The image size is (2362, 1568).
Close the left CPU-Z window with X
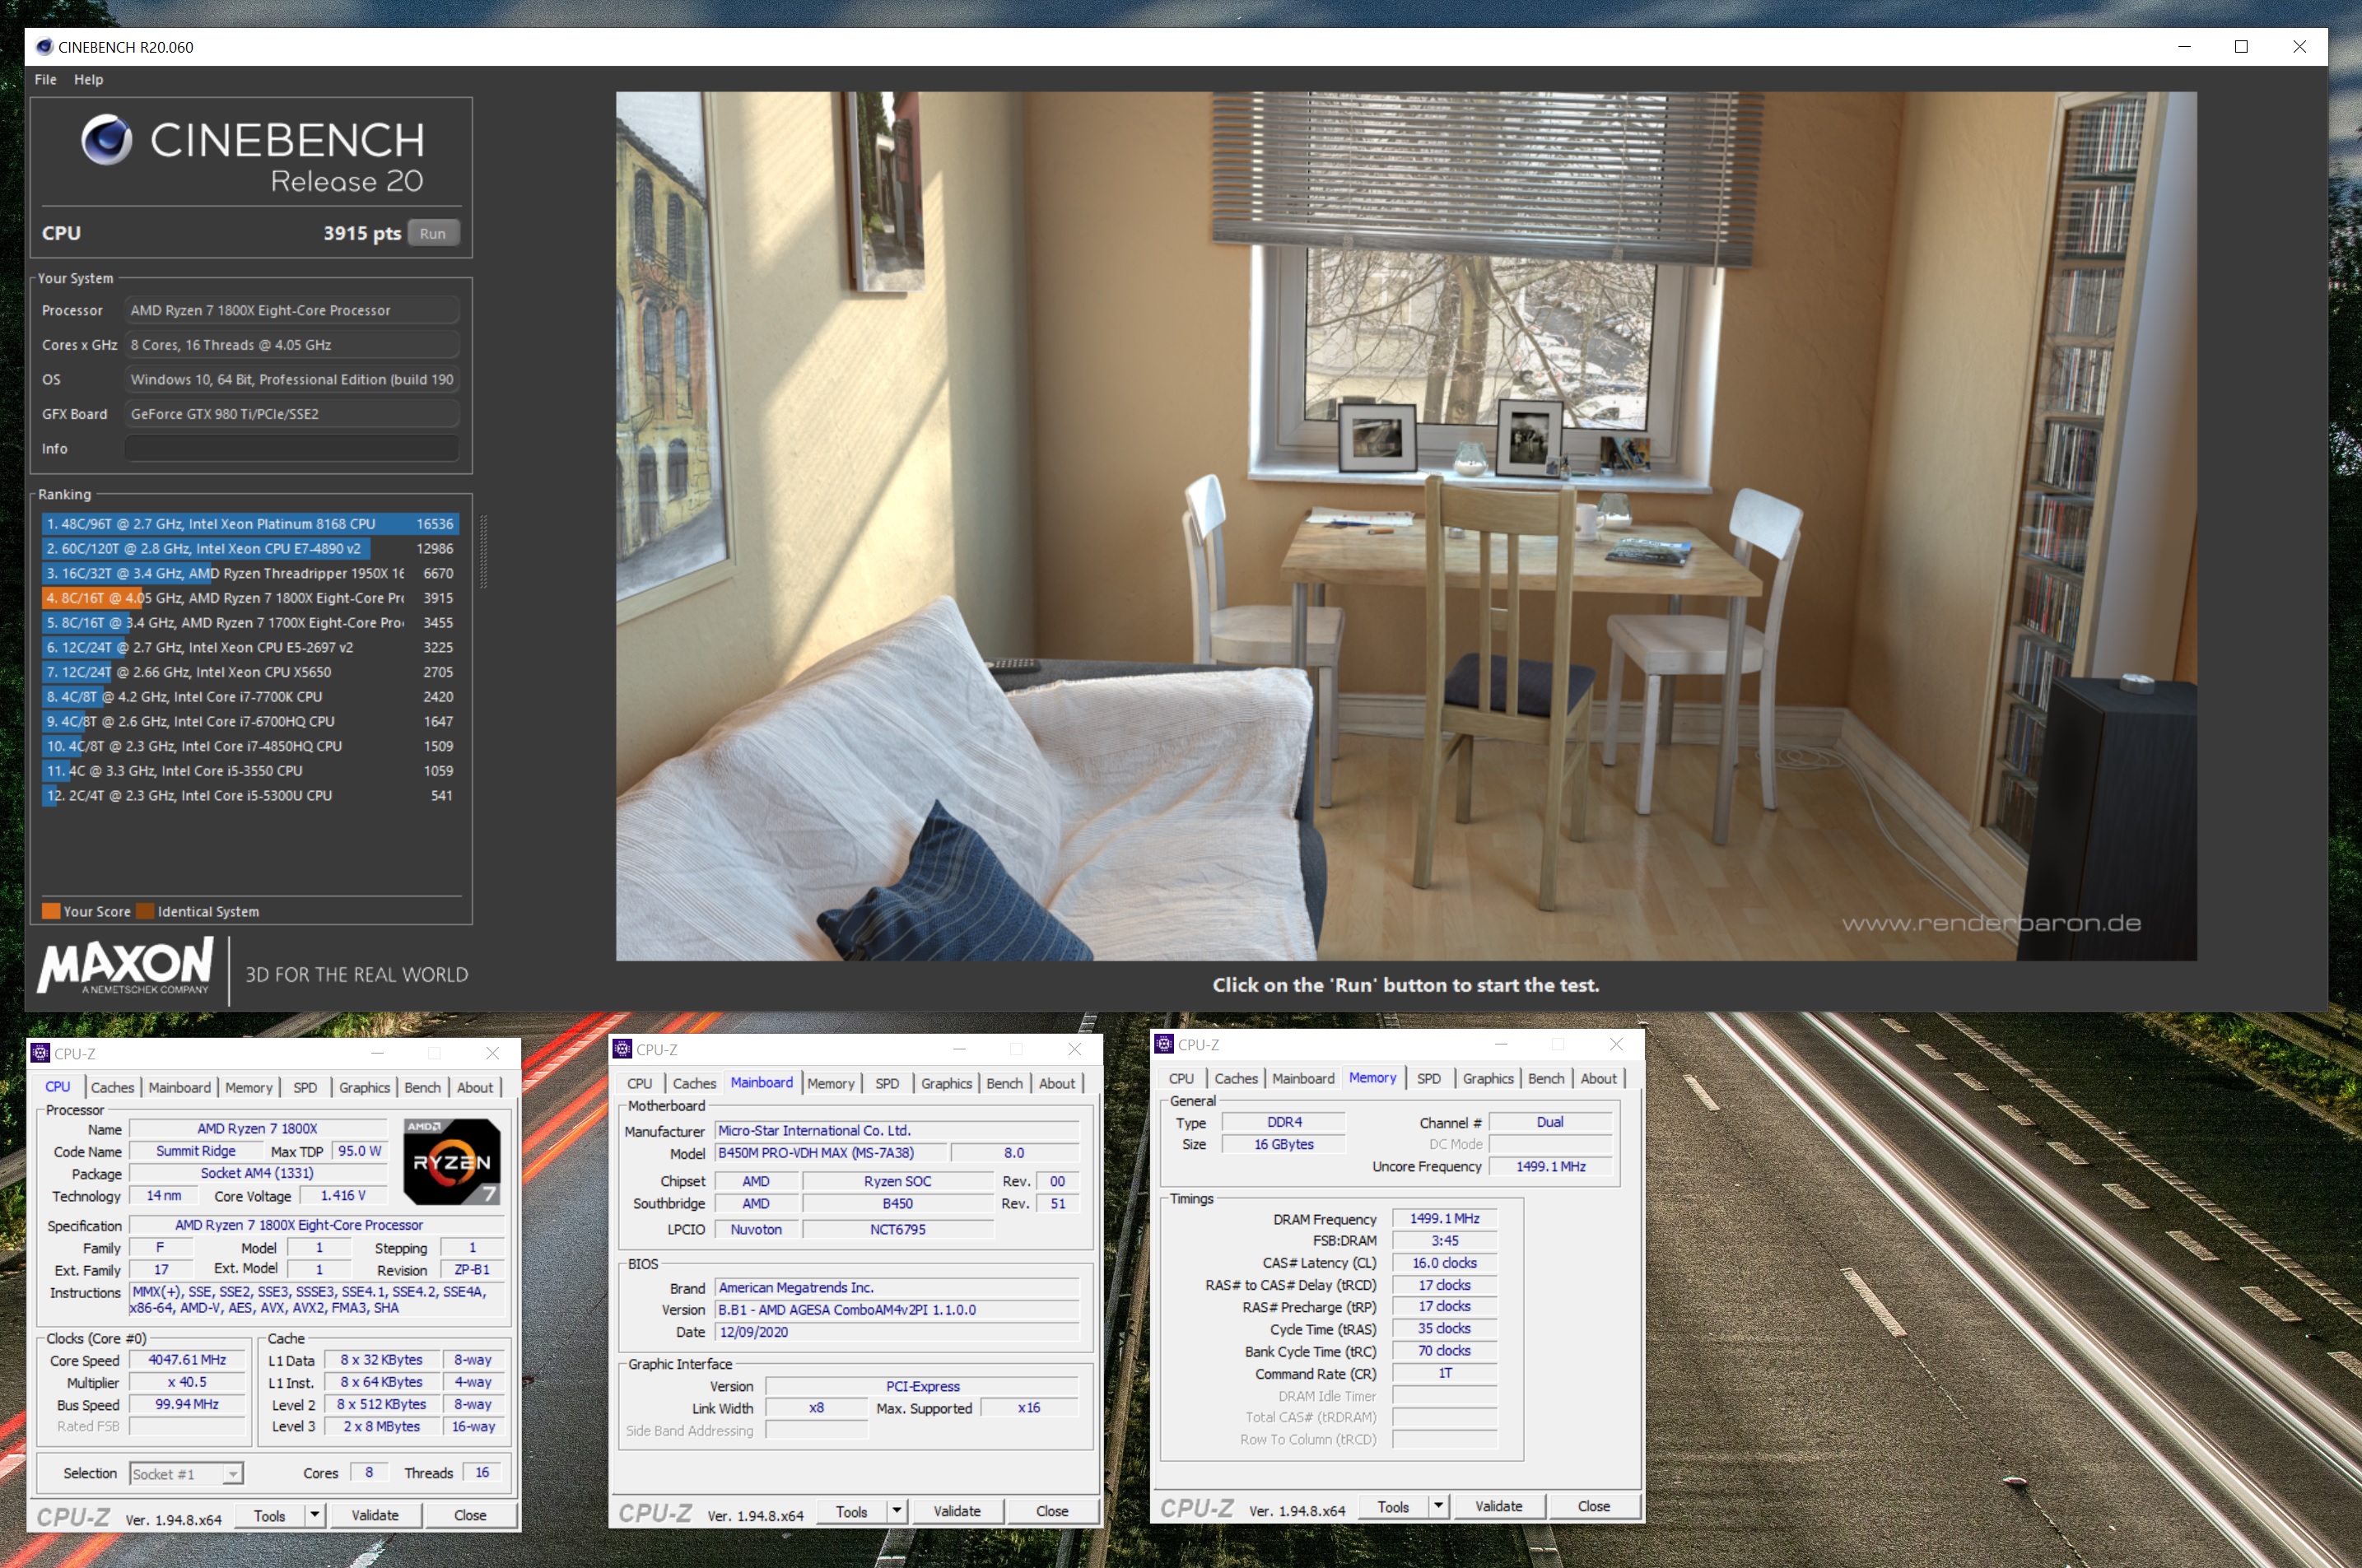click(x=492, y=1053)
